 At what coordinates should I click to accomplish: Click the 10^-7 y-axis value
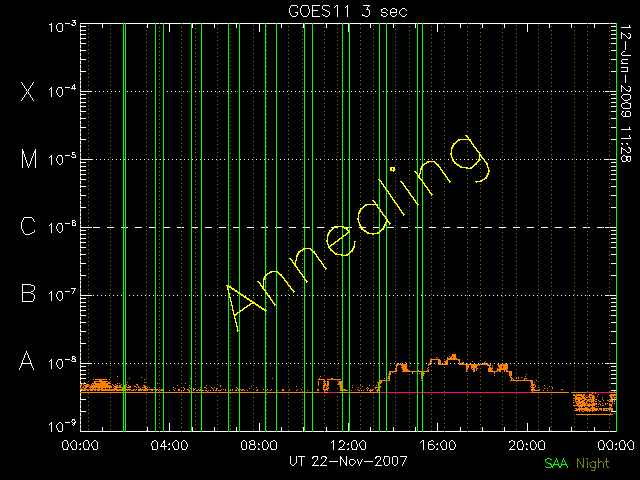click(62, 295)
